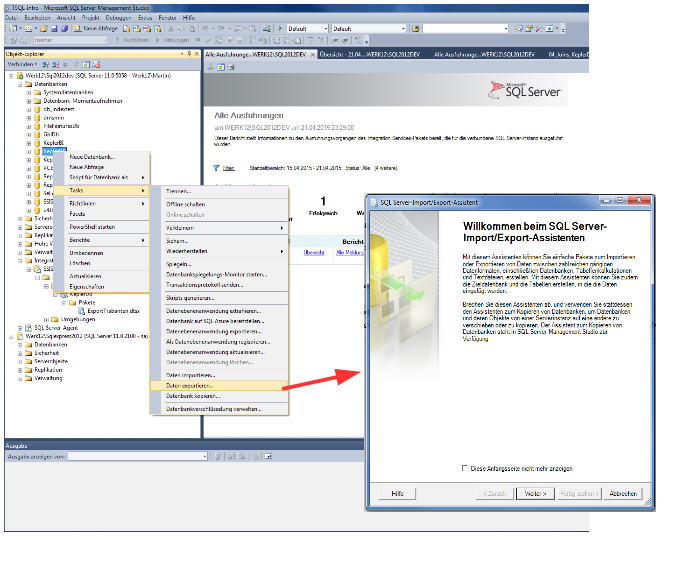Viewport: 680px width, 567px height.
Task: Click the ExportTrabanten.dtsx package icon
Action: 81,311
